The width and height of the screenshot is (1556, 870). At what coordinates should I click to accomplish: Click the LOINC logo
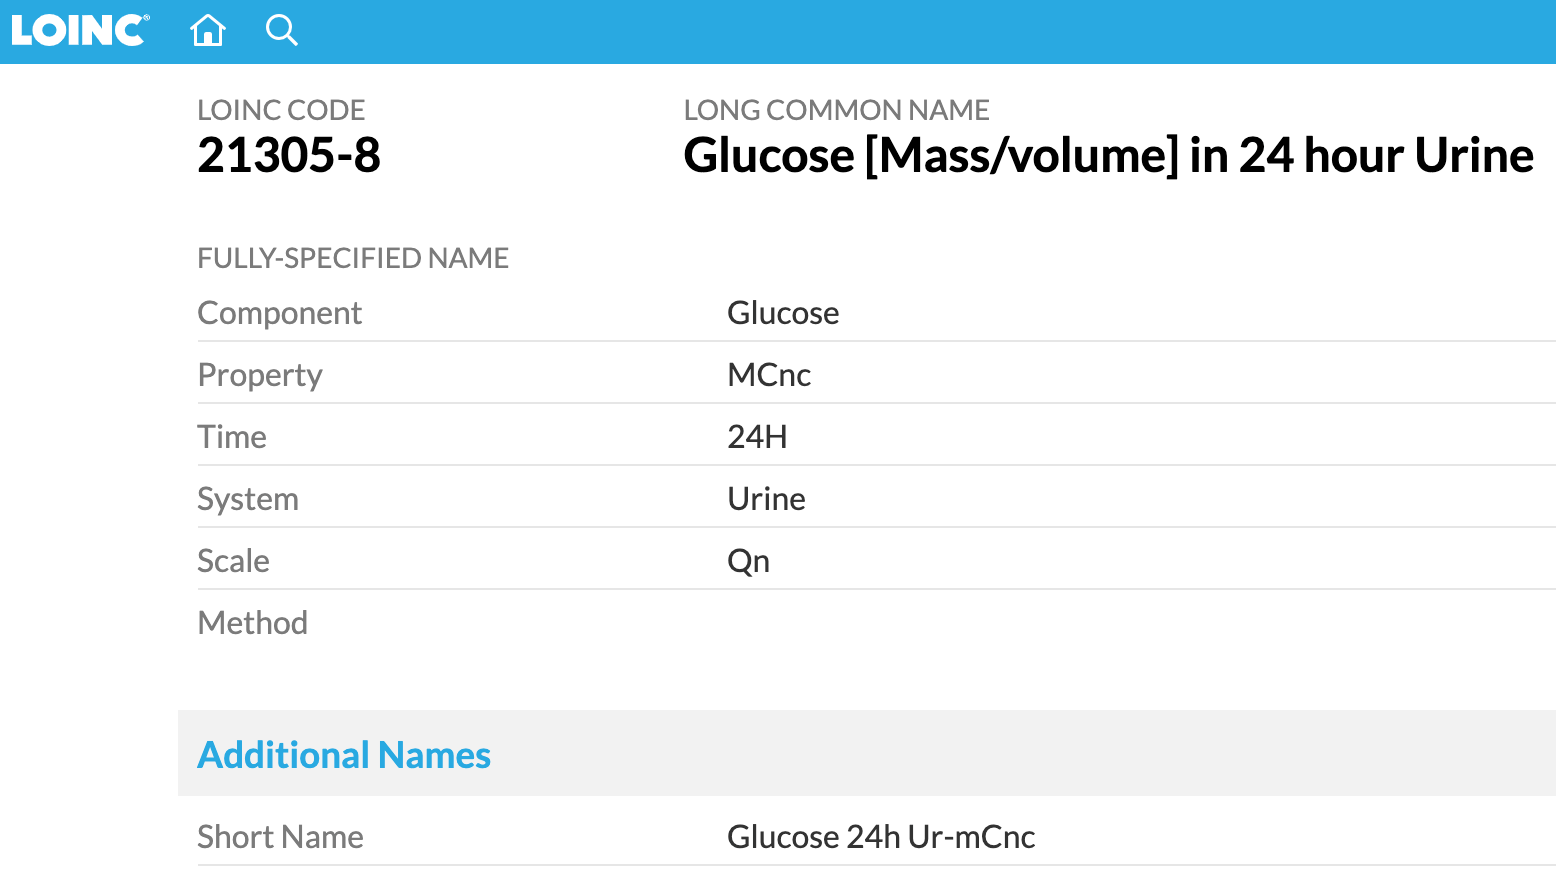pyautogui.click(x=79, y=30)
